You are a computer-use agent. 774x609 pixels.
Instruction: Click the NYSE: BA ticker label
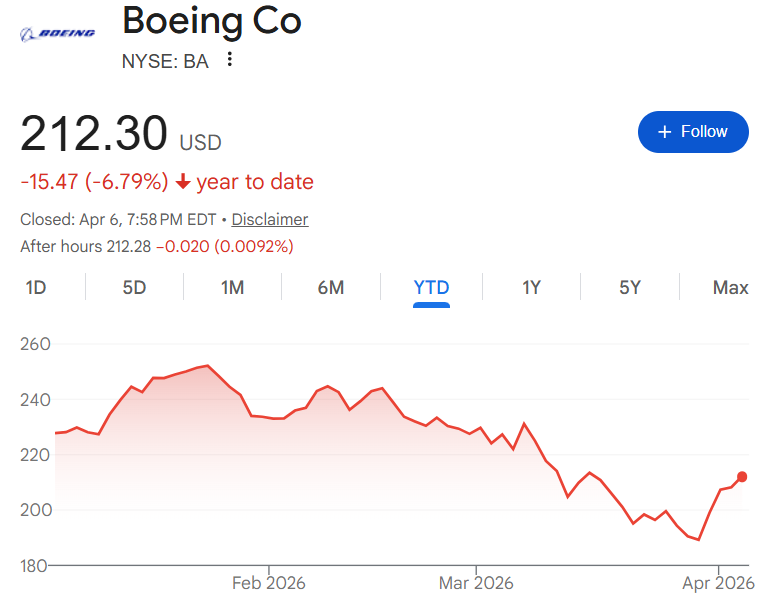coord(165,61)
